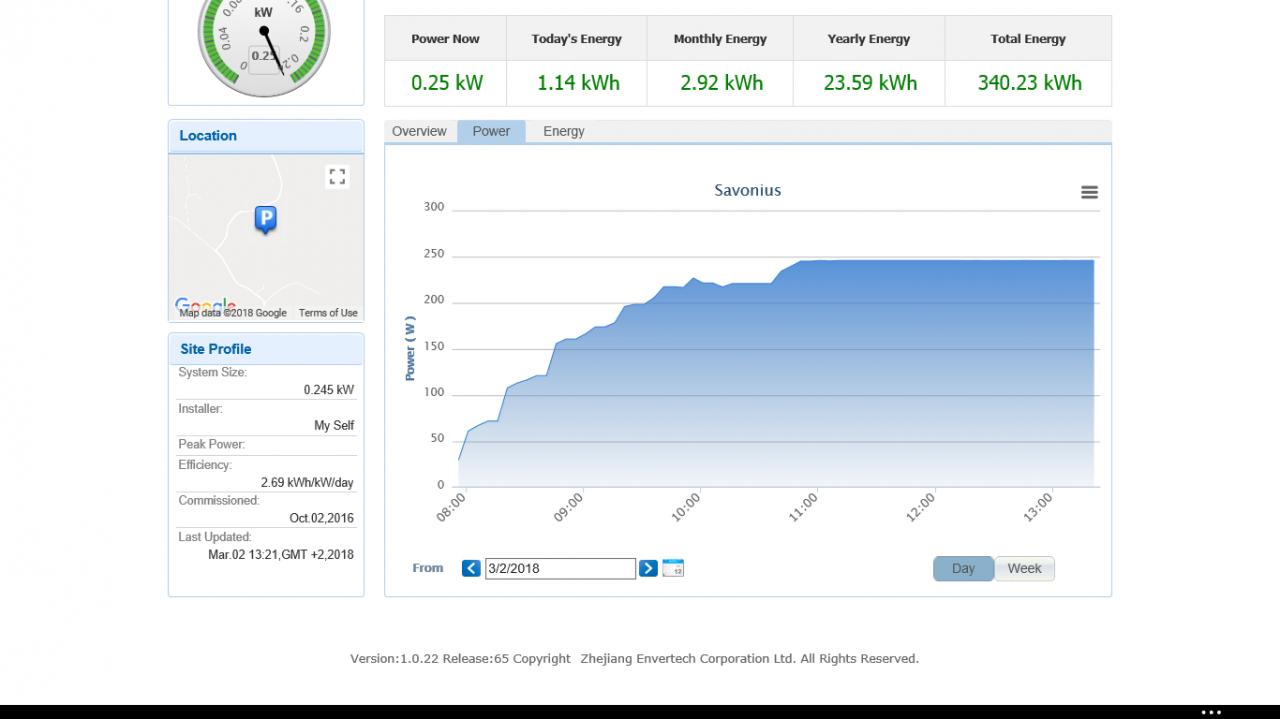Click the Power Now column header
Image resolution: width=1280 pixels, height=719 pixels.
coord(445,39)
